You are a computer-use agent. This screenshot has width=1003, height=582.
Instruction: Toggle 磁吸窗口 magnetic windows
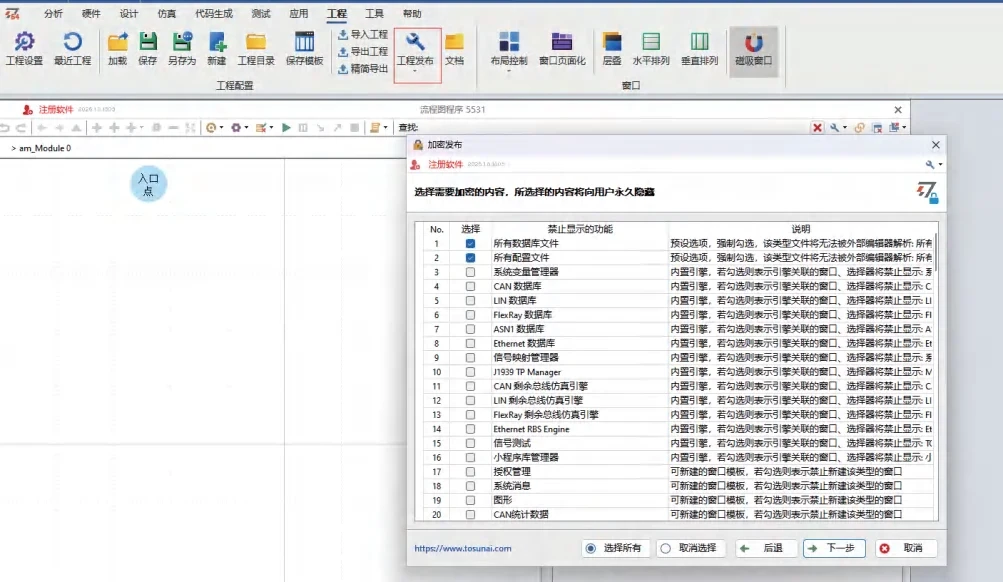(x=754, y=51)
